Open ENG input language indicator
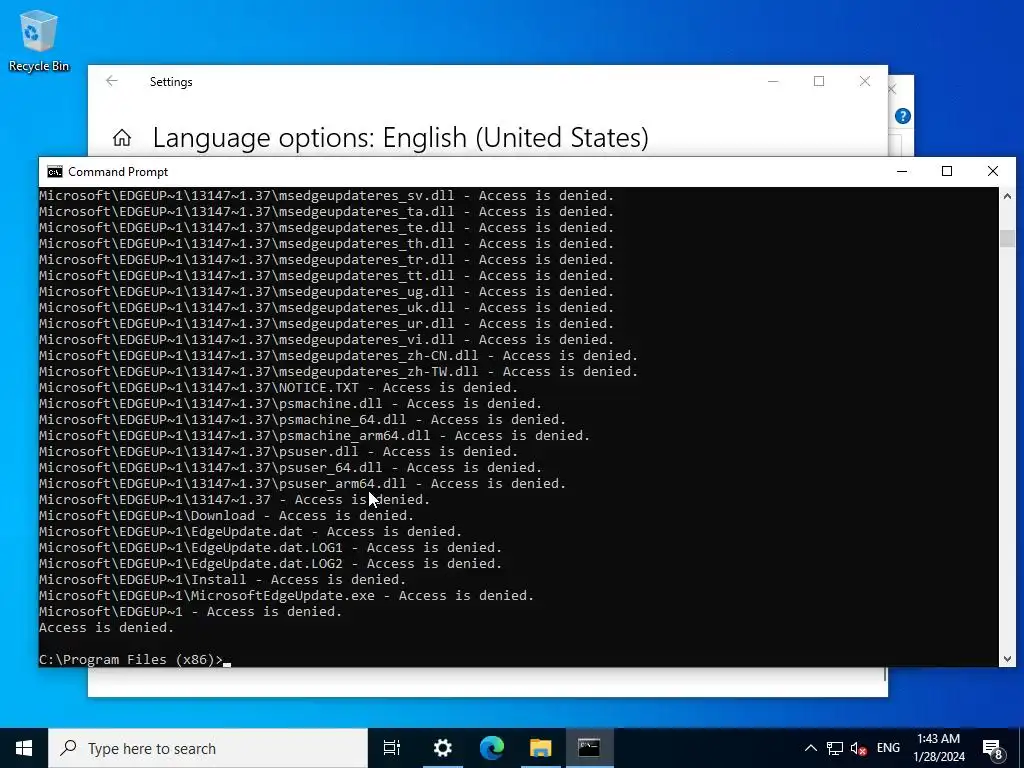 coord(888,748)
